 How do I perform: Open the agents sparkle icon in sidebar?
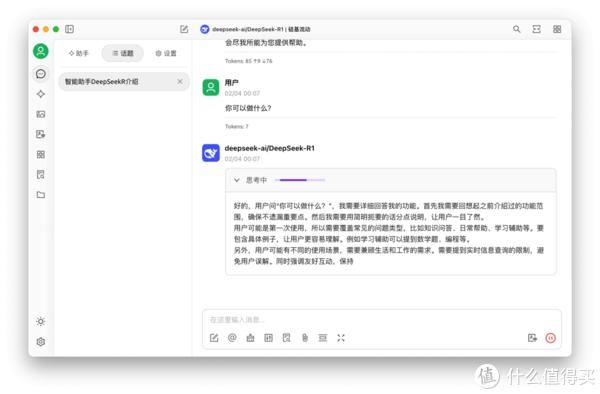[41, 94]
